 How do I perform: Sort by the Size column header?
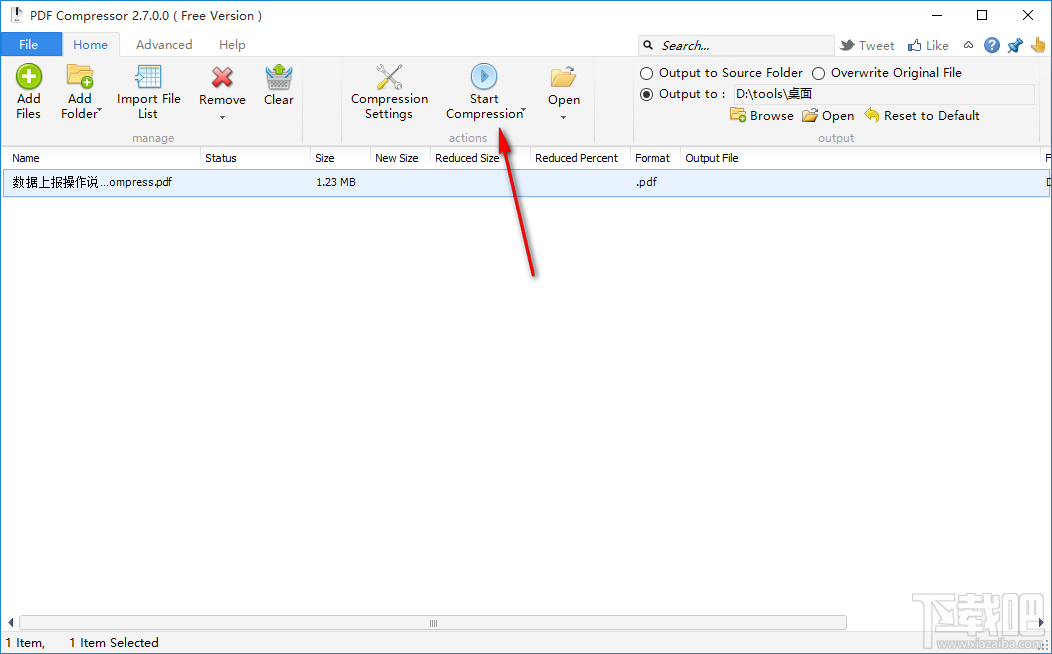341,158
